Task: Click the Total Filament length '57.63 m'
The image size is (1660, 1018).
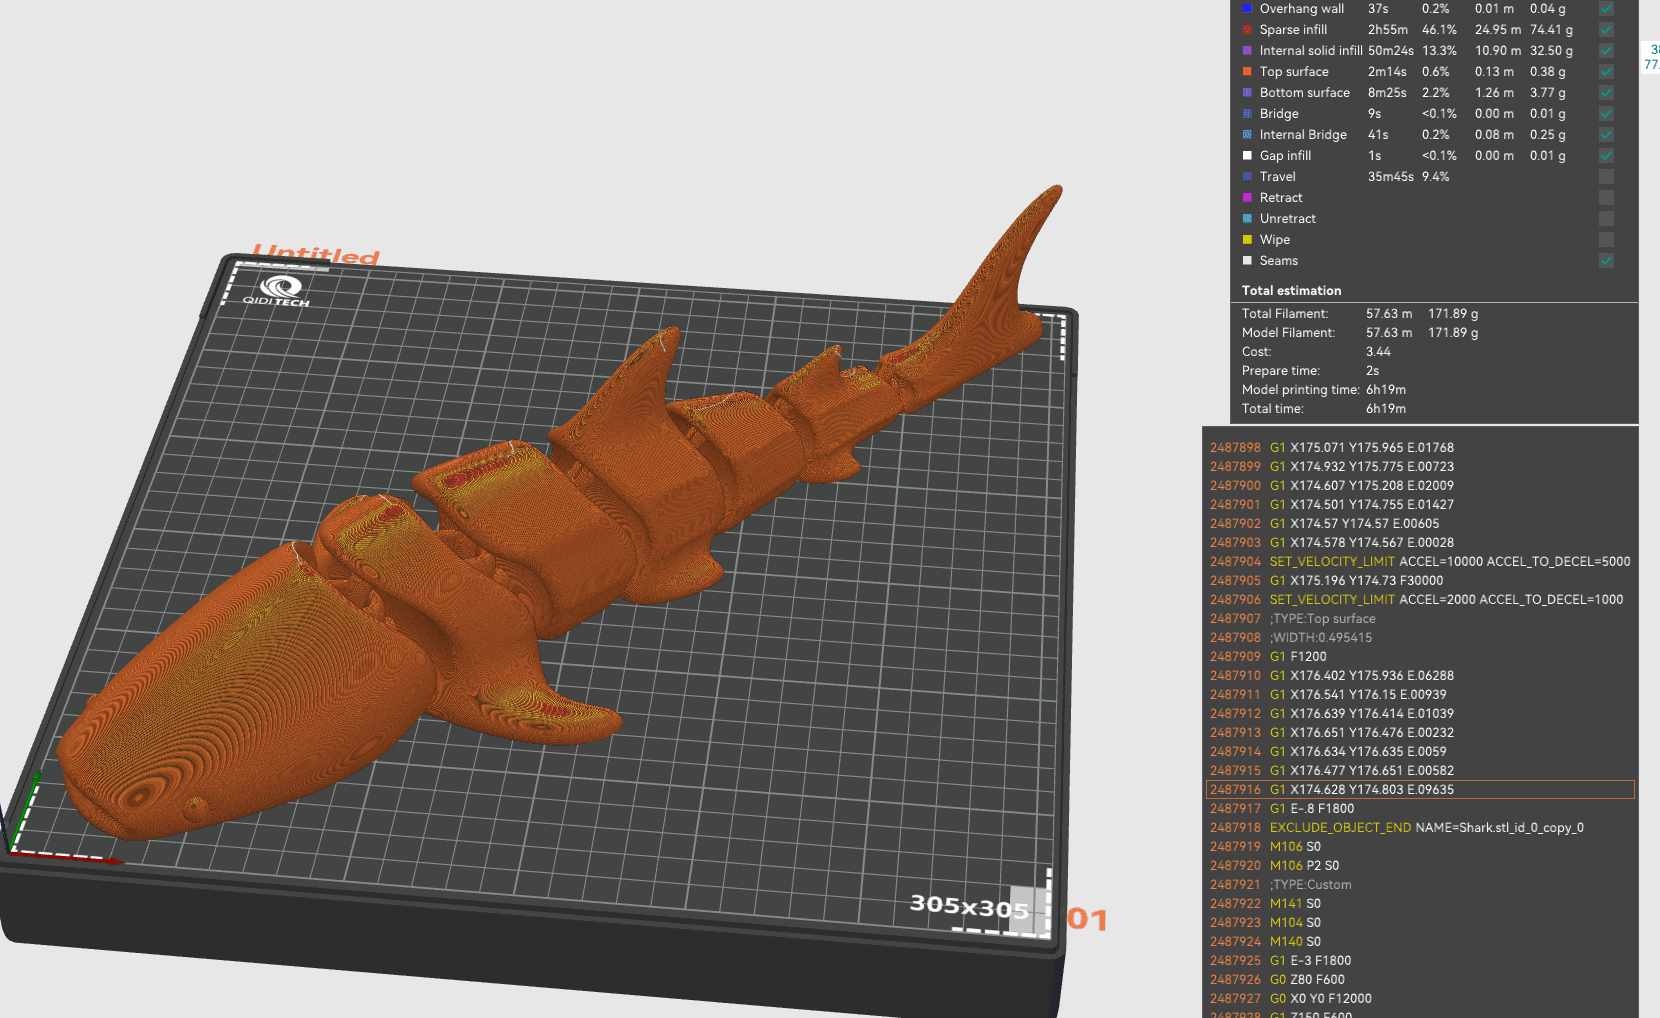Action: tap(1389, 314)
